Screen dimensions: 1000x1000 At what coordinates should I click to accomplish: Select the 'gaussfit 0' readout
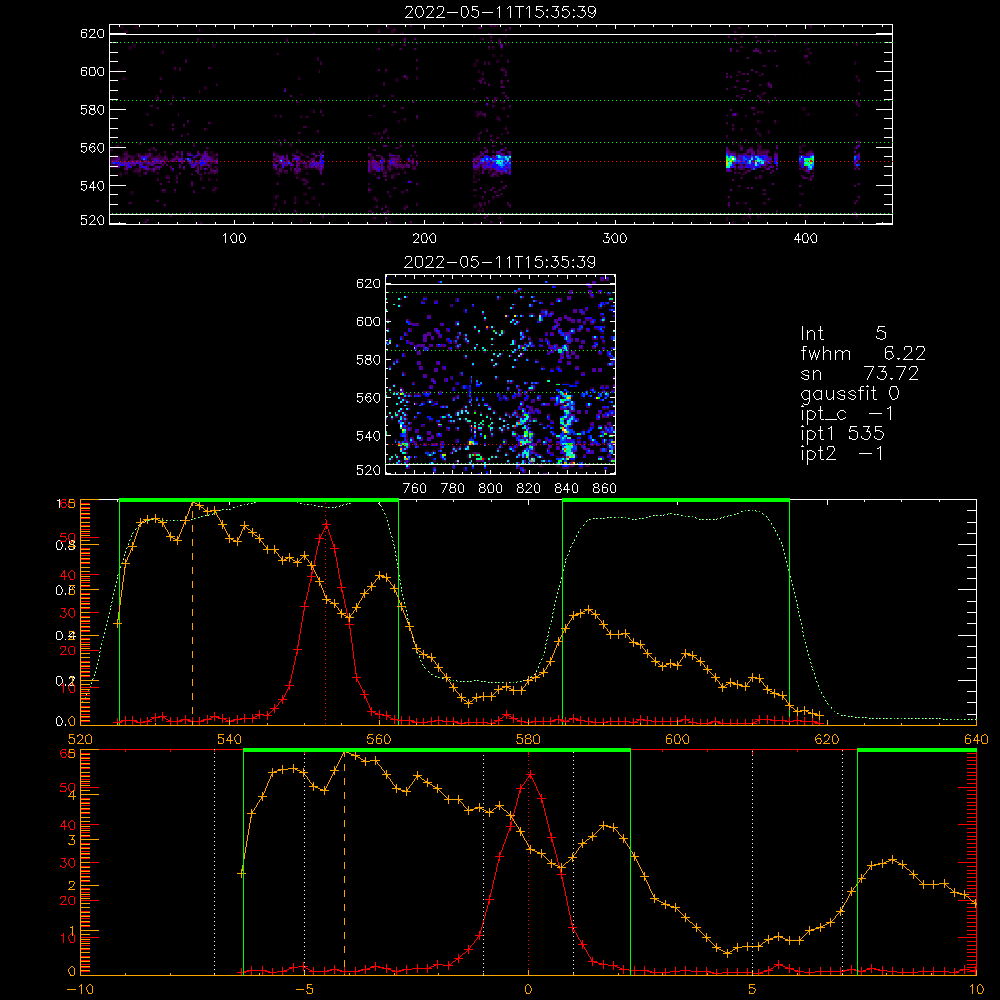[850, 393]
